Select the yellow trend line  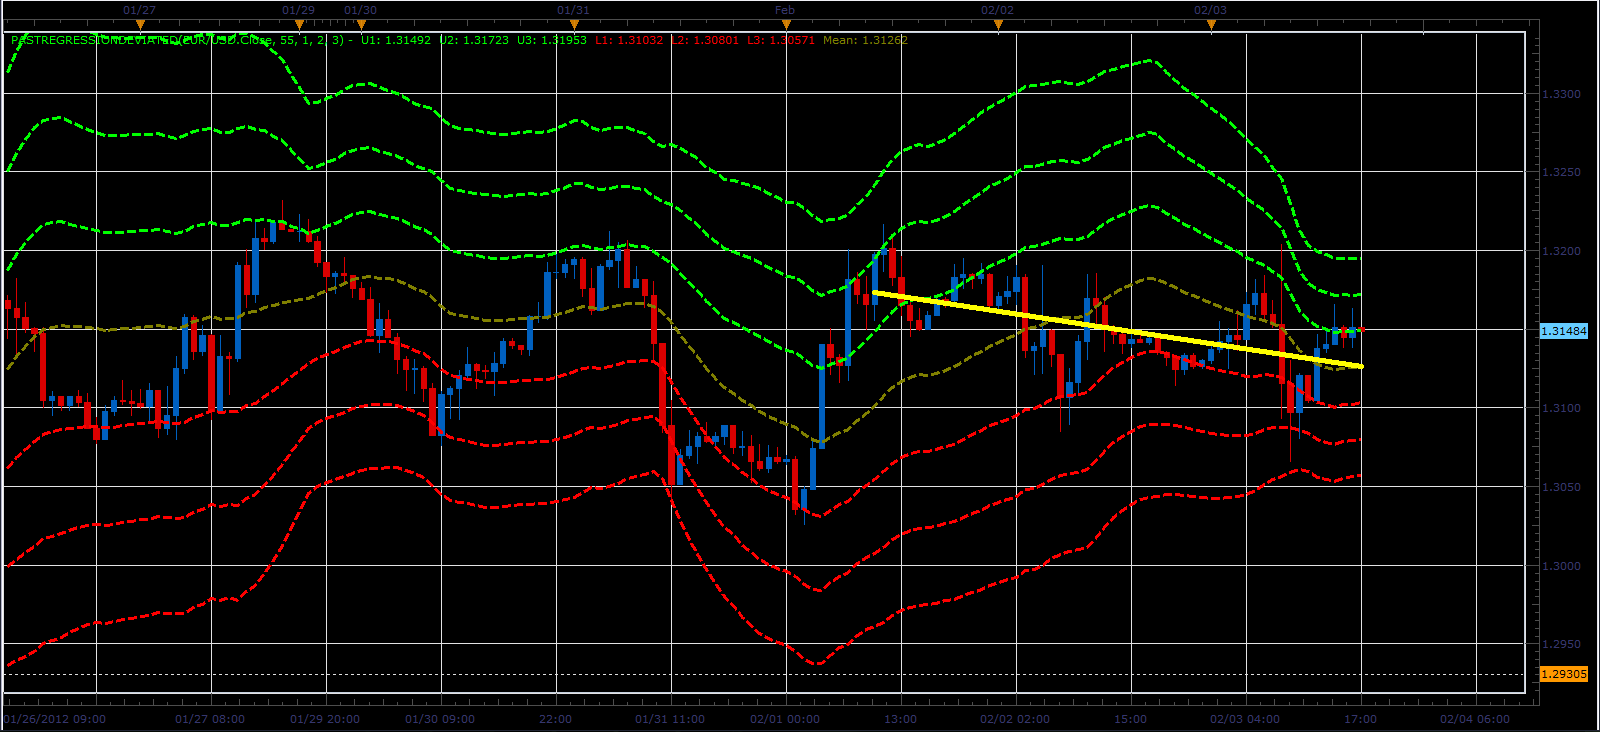[1118, 329]
